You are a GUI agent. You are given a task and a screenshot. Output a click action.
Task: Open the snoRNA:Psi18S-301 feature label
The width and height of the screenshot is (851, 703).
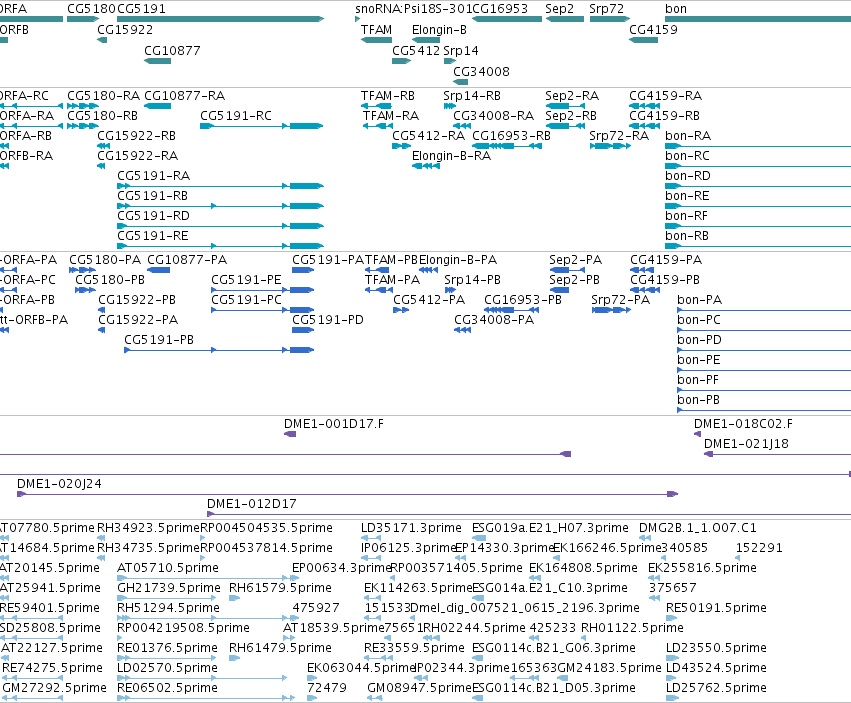[413, 9]
